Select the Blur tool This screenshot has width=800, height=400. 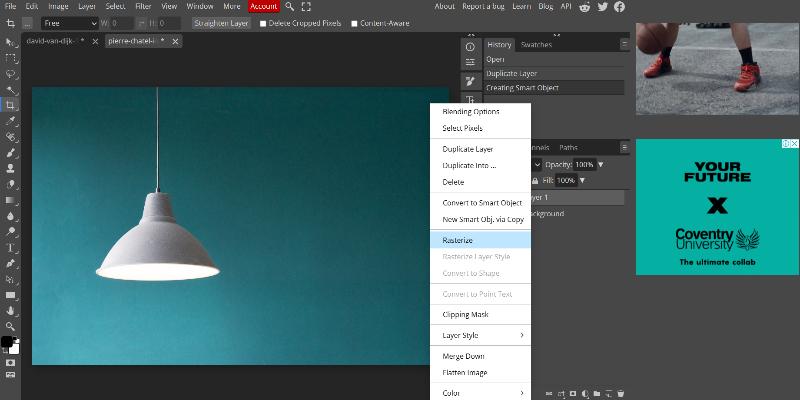click(x=11, y=216)
